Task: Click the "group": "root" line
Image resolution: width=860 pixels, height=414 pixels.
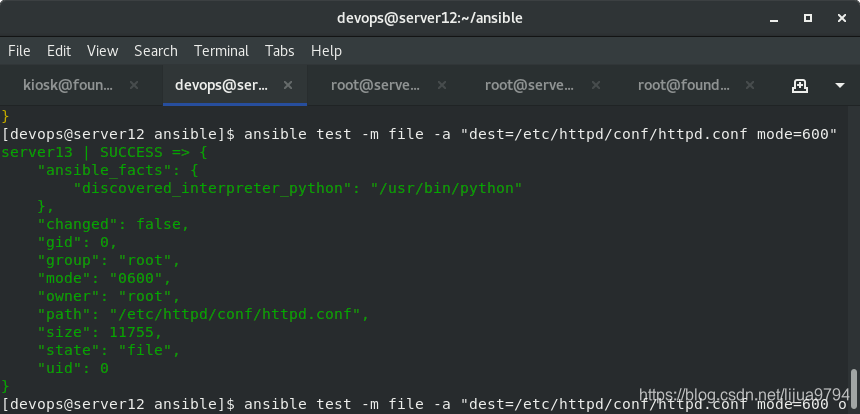Action: point(109,260)
